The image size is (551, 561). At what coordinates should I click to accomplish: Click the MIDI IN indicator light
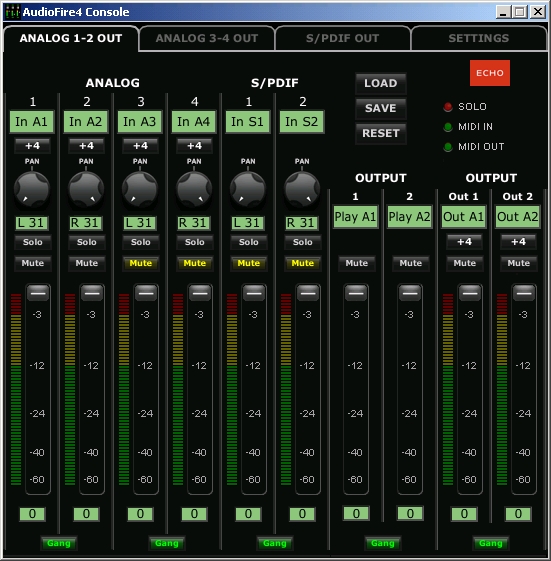point(448,127)
